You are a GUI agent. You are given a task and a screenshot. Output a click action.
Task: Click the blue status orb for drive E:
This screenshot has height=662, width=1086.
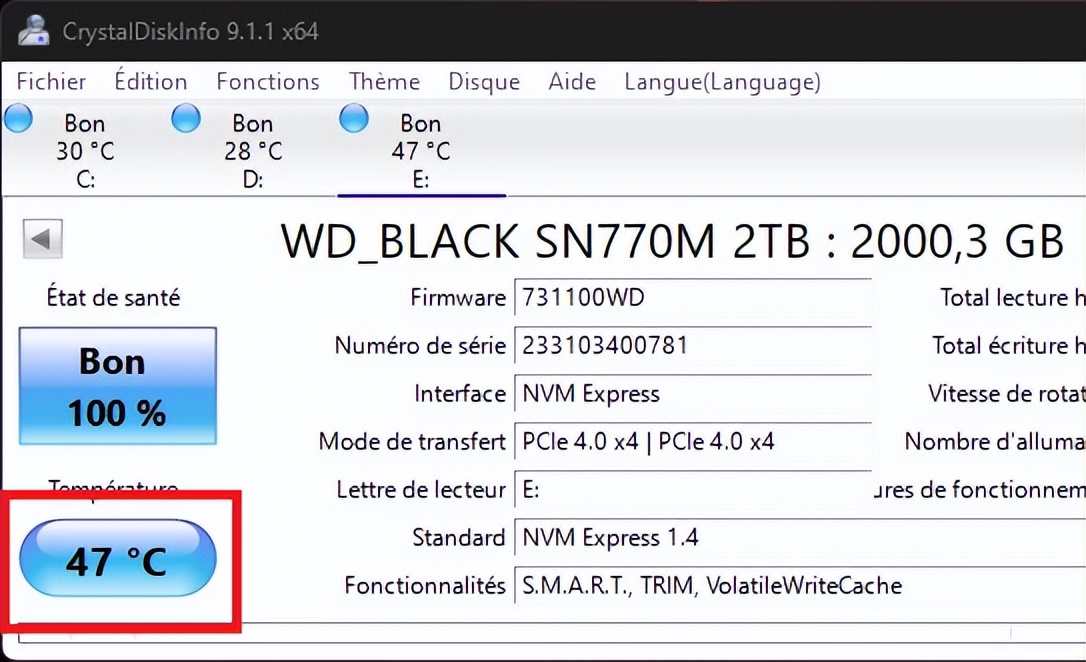[354, 118]
